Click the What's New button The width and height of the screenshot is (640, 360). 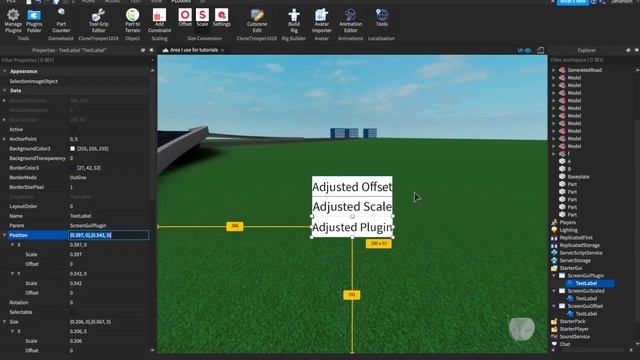tap(573, 2)
